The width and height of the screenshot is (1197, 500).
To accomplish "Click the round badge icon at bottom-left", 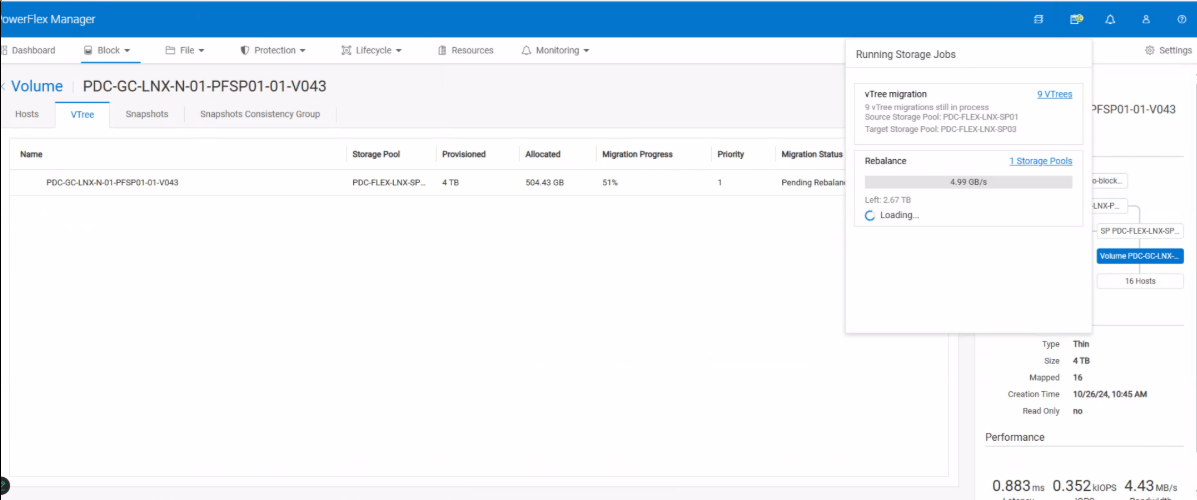I will click(4, 484).
